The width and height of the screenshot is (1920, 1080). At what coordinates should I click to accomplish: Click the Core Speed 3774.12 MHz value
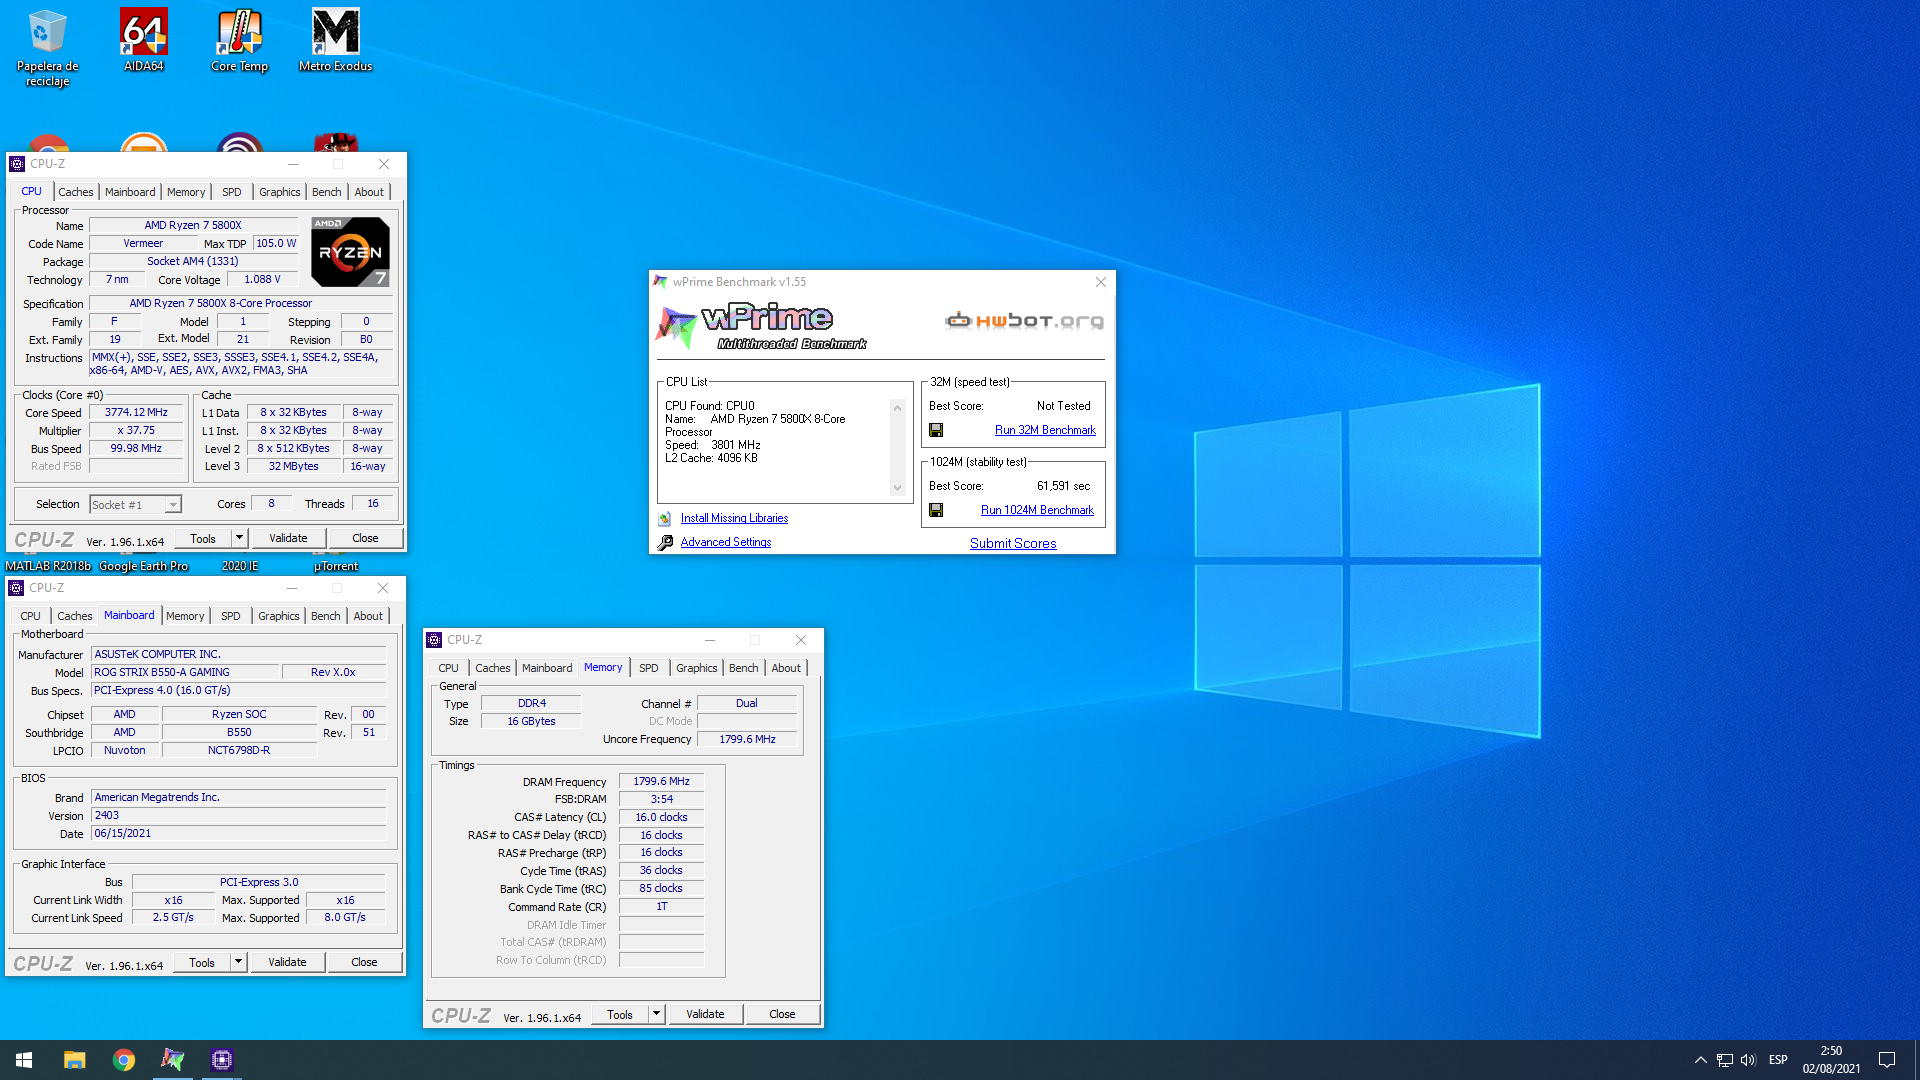tap(136, 413)
